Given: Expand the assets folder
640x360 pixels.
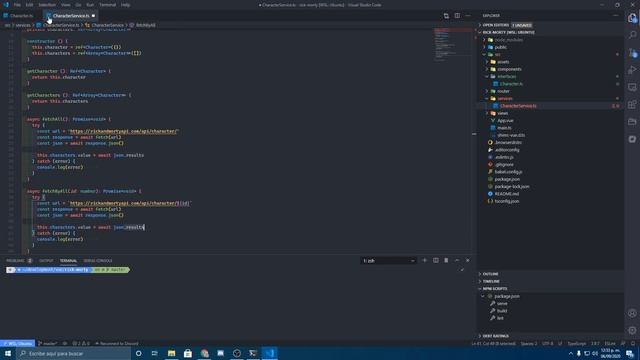Looking at the screenshot, I should [503, 62].
